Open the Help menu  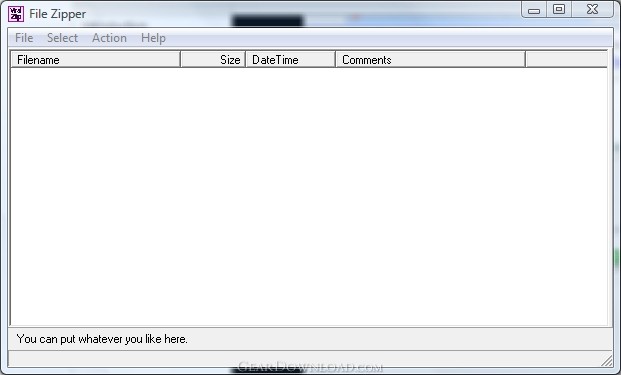(x=153, y=38)
